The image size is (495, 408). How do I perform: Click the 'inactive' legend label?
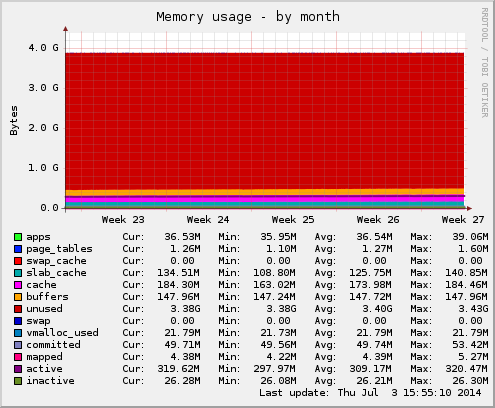[50, 381]
